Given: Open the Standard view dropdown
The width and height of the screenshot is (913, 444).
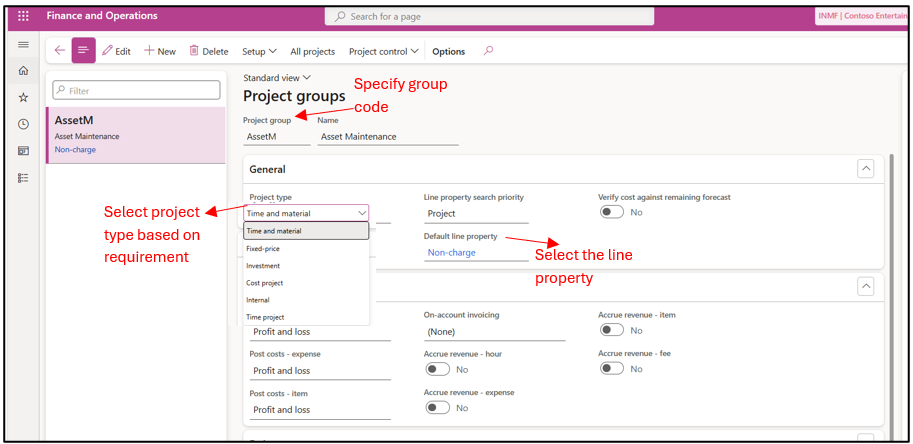Looking at the screenshot, I should tap(277, 77).
